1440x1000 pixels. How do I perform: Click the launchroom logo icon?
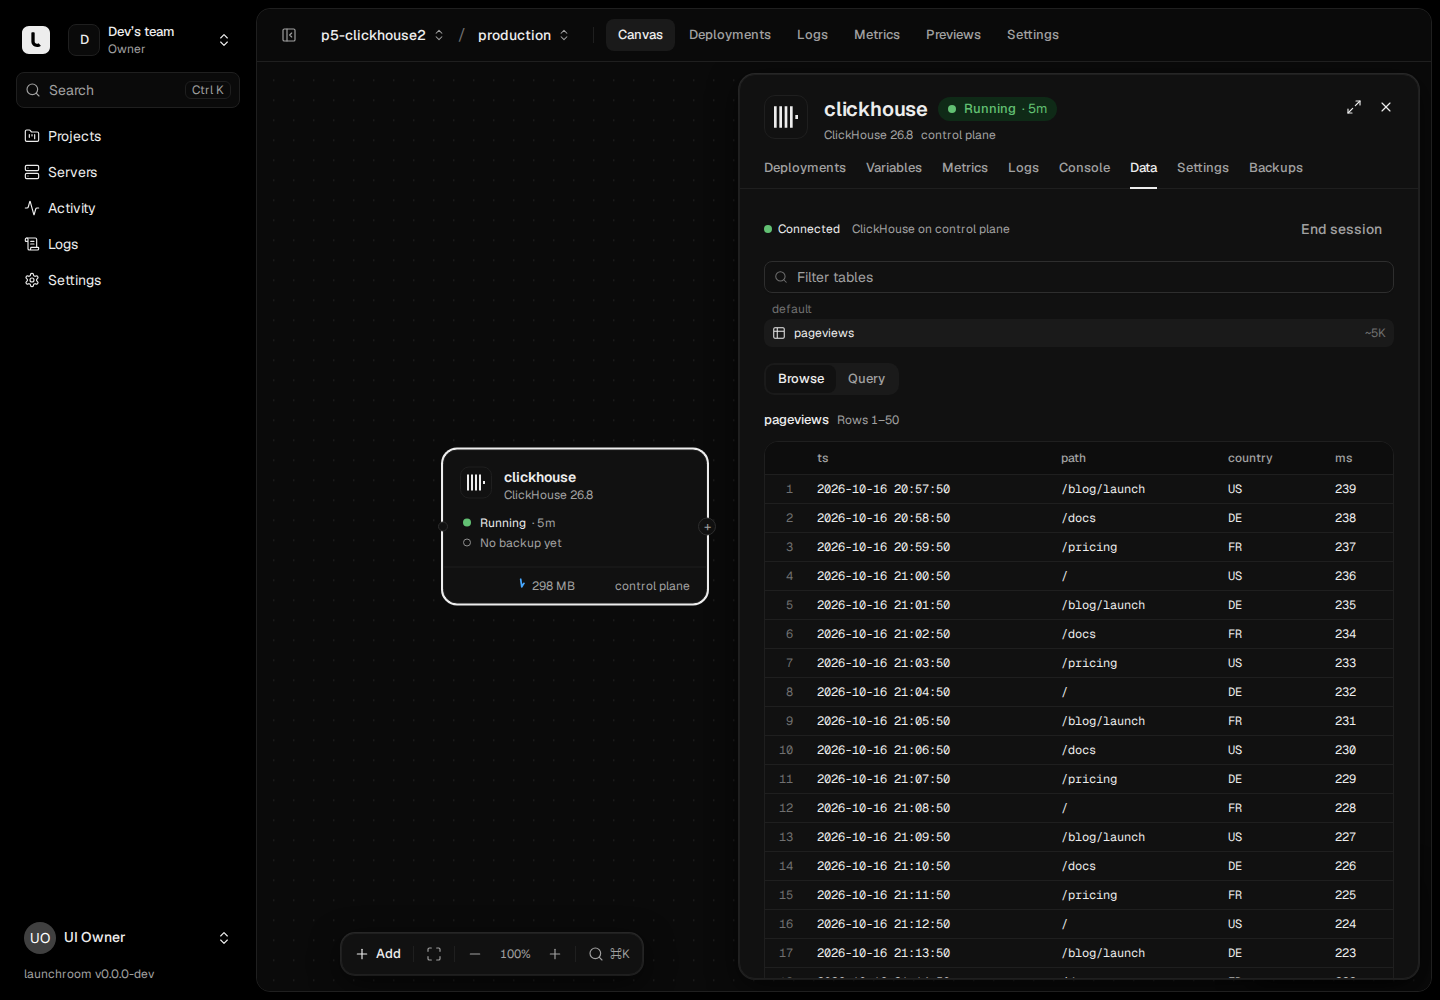(36, 40)
